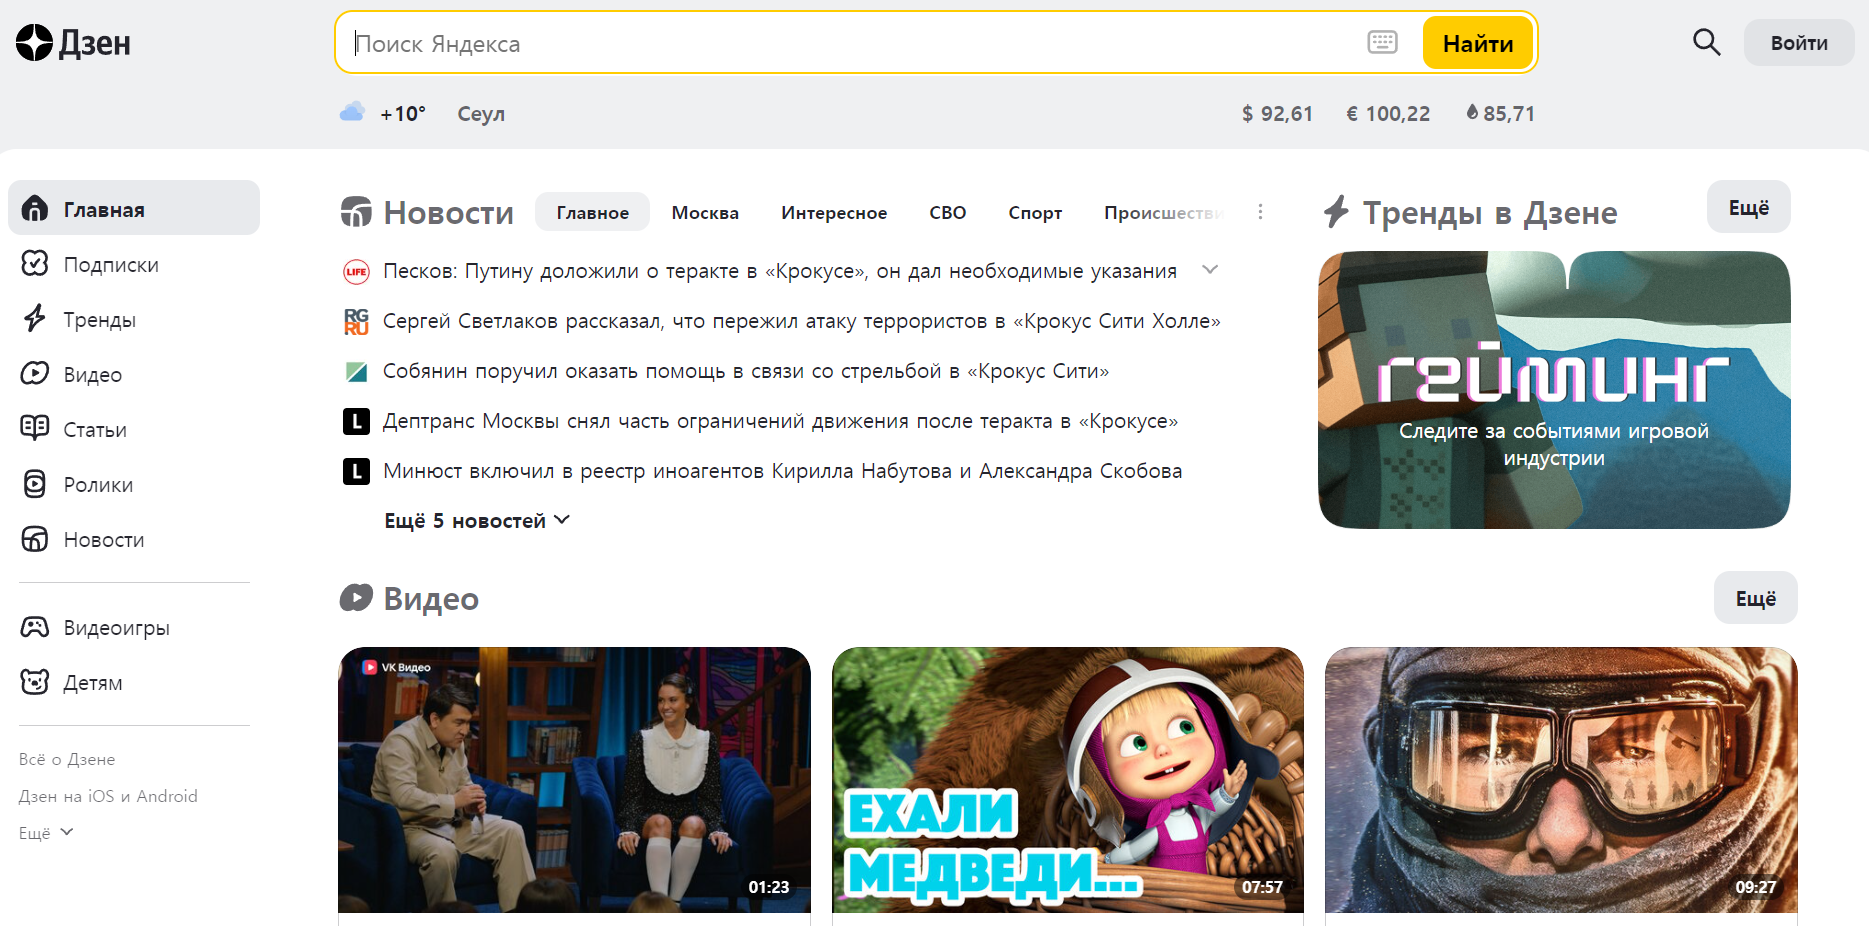
Task: Click the Новости icon in sidebar
Action: [x=35, y=539]
